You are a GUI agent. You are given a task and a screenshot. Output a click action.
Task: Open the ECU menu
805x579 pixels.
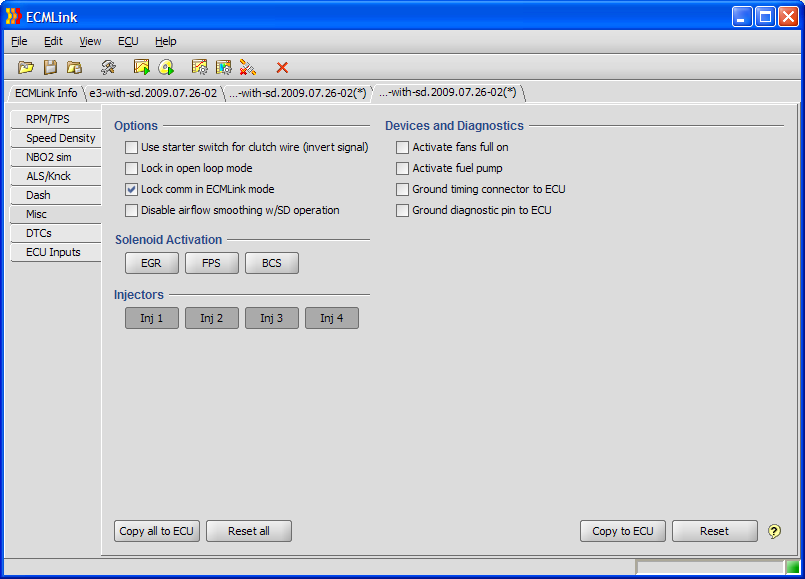tap(128, 41)
